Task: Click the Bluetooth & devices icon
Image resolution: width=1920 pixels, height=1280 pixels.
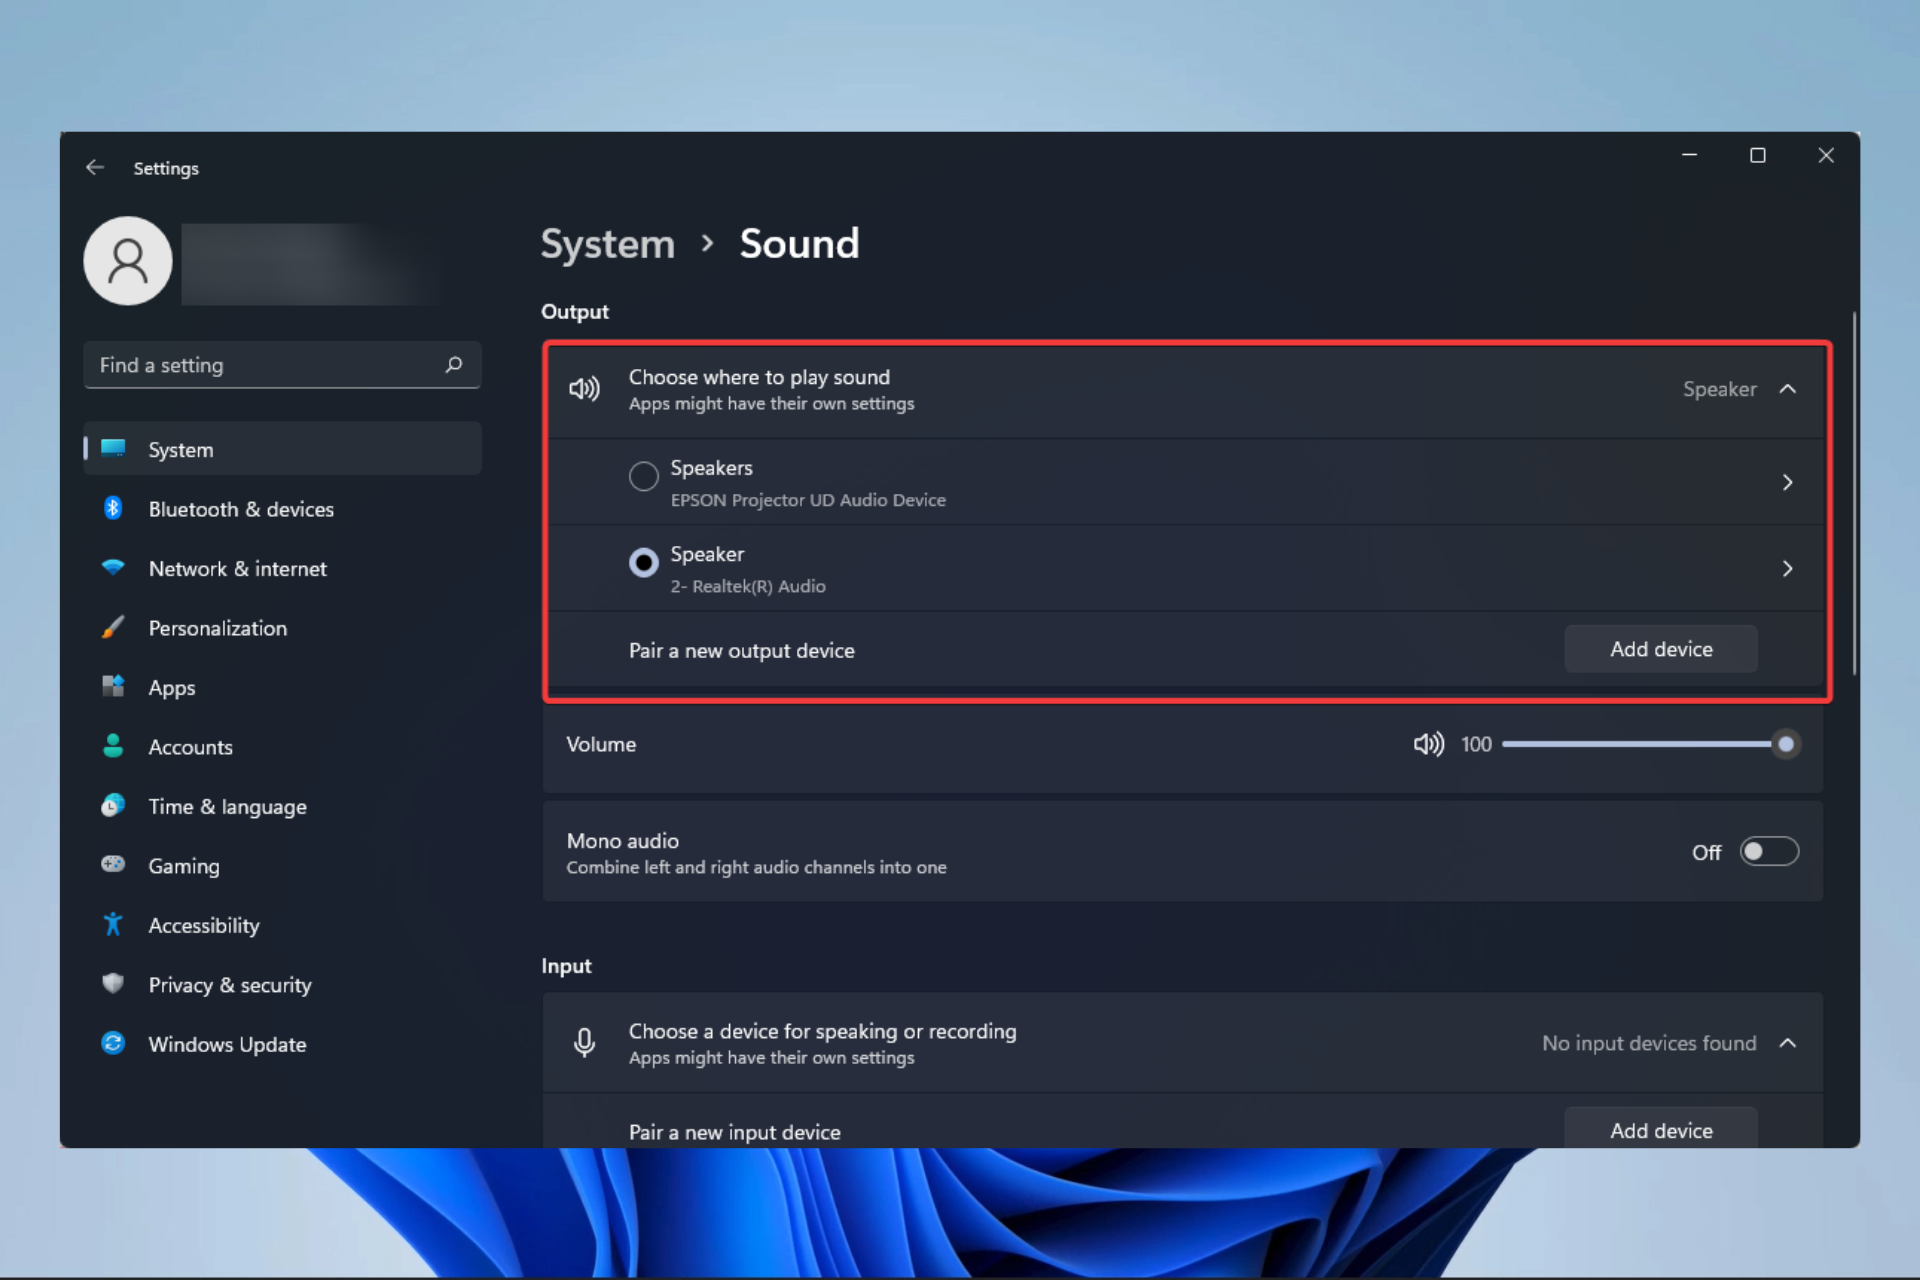Action: click(x=114, y=509)
